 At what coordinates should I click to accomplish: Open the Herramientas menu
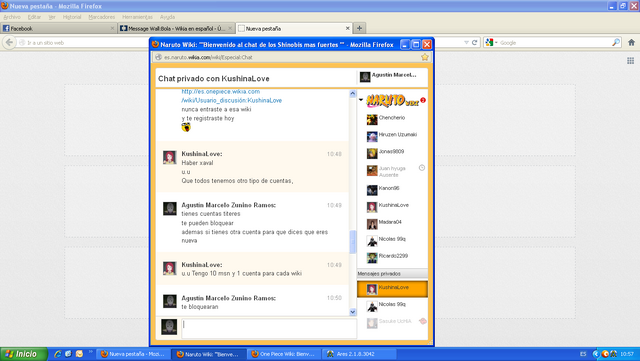(137, 17)
